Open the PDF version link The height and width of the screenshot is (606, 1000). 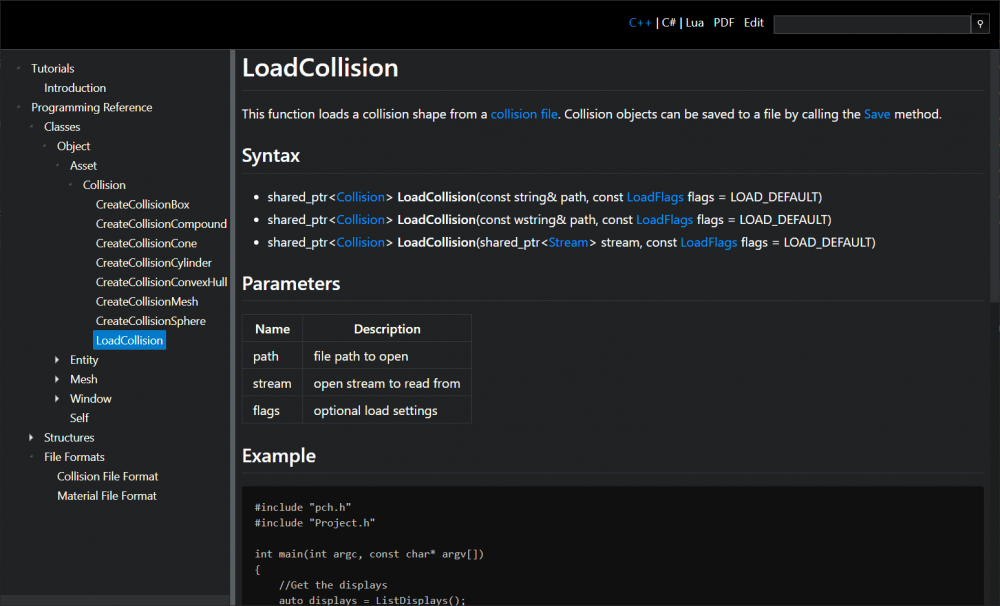[x=724, y=22]
